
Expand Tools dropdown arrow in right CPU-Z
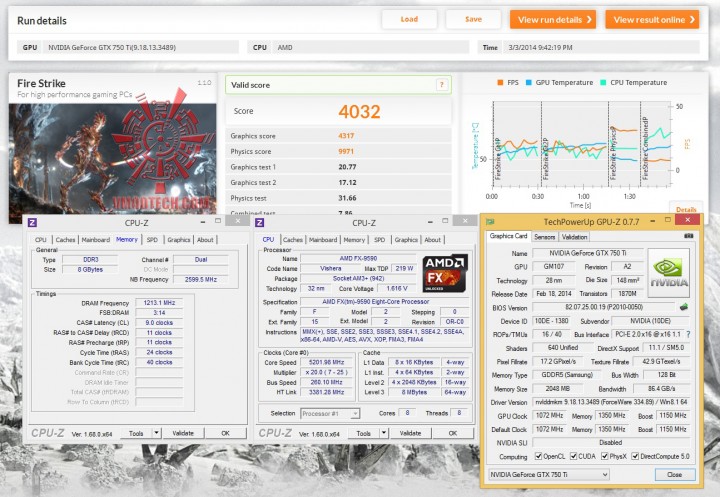(x=384, y=433)
